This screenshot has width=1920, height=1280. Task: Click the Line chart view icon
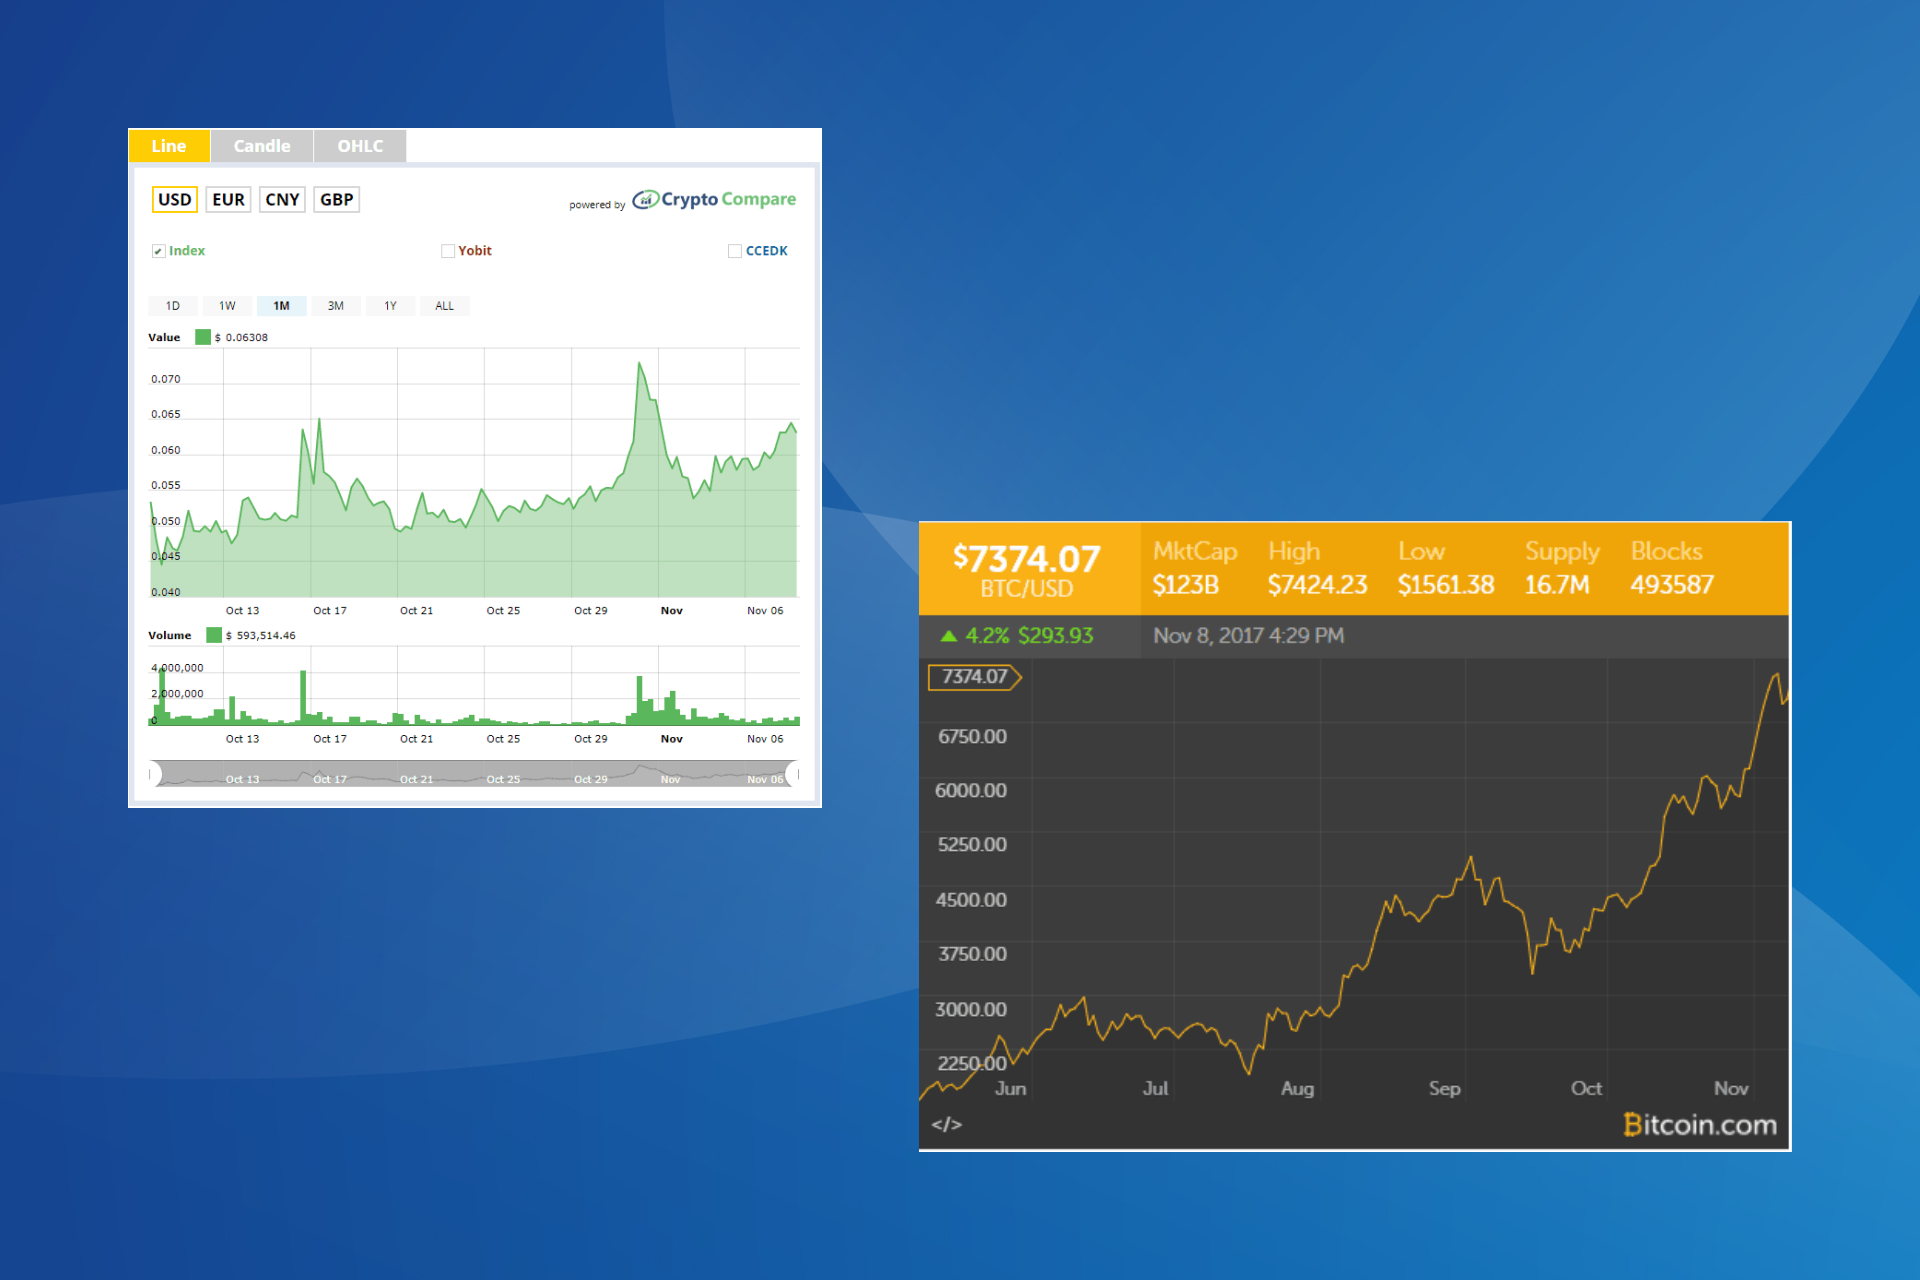point(169,143)
